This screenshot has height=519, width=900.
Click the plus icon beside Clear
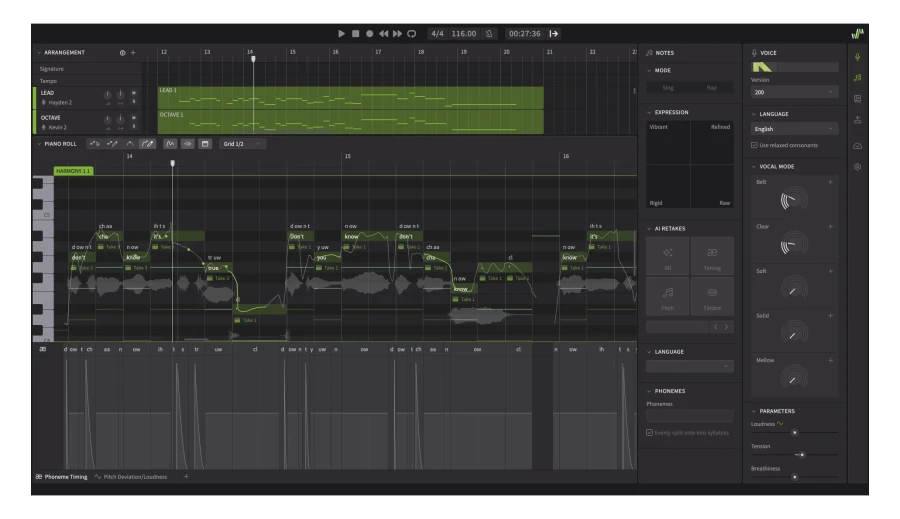tap(831, 227)
